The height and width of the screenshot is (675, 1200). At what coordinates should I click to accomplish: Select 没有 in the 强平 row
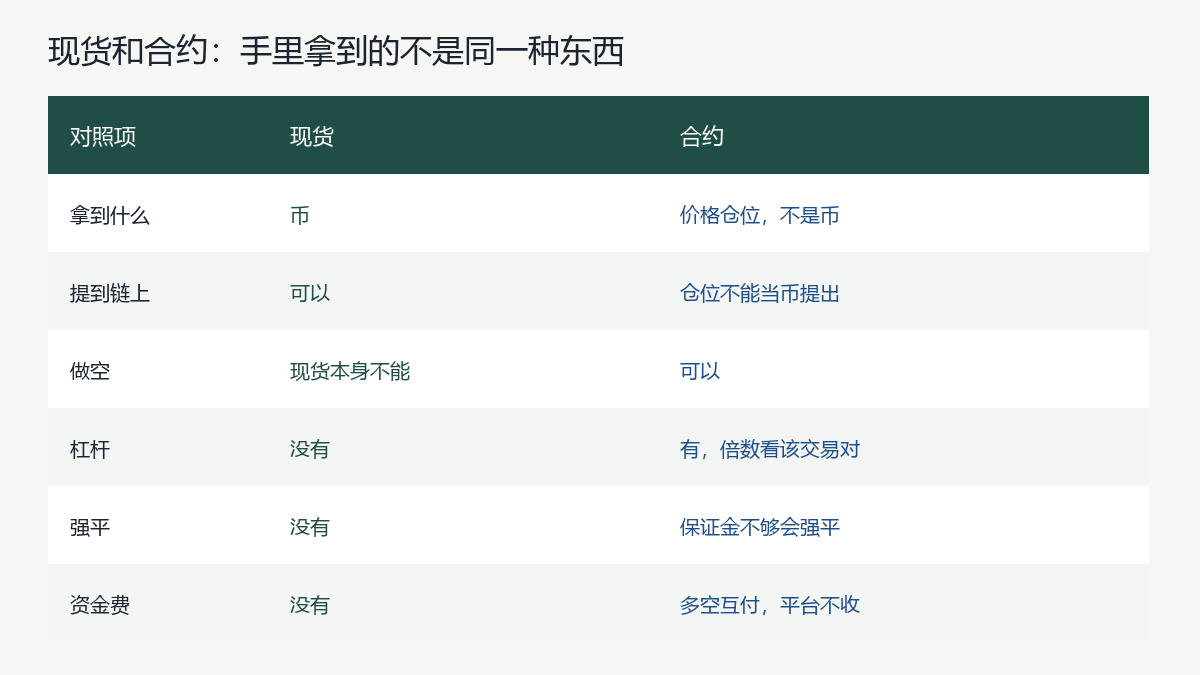310,527
